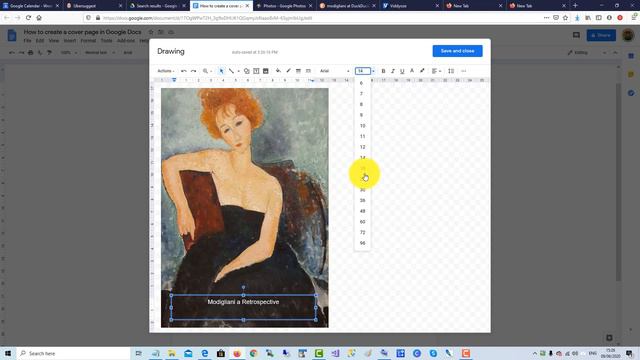This screenshot has height=360, width=640.
Task: Open Firefox from the taskbar
Action: [237, 353]
